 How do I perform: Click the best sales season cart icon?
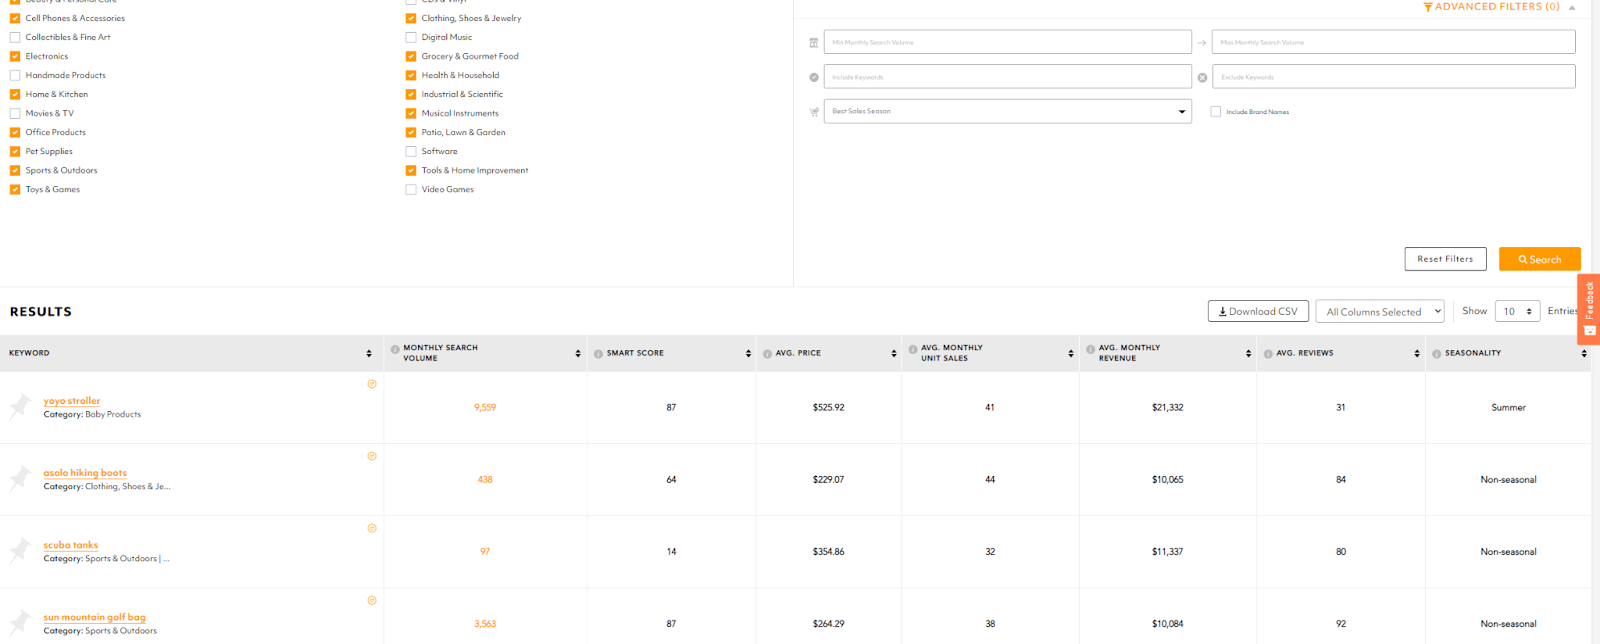[813, 111]
